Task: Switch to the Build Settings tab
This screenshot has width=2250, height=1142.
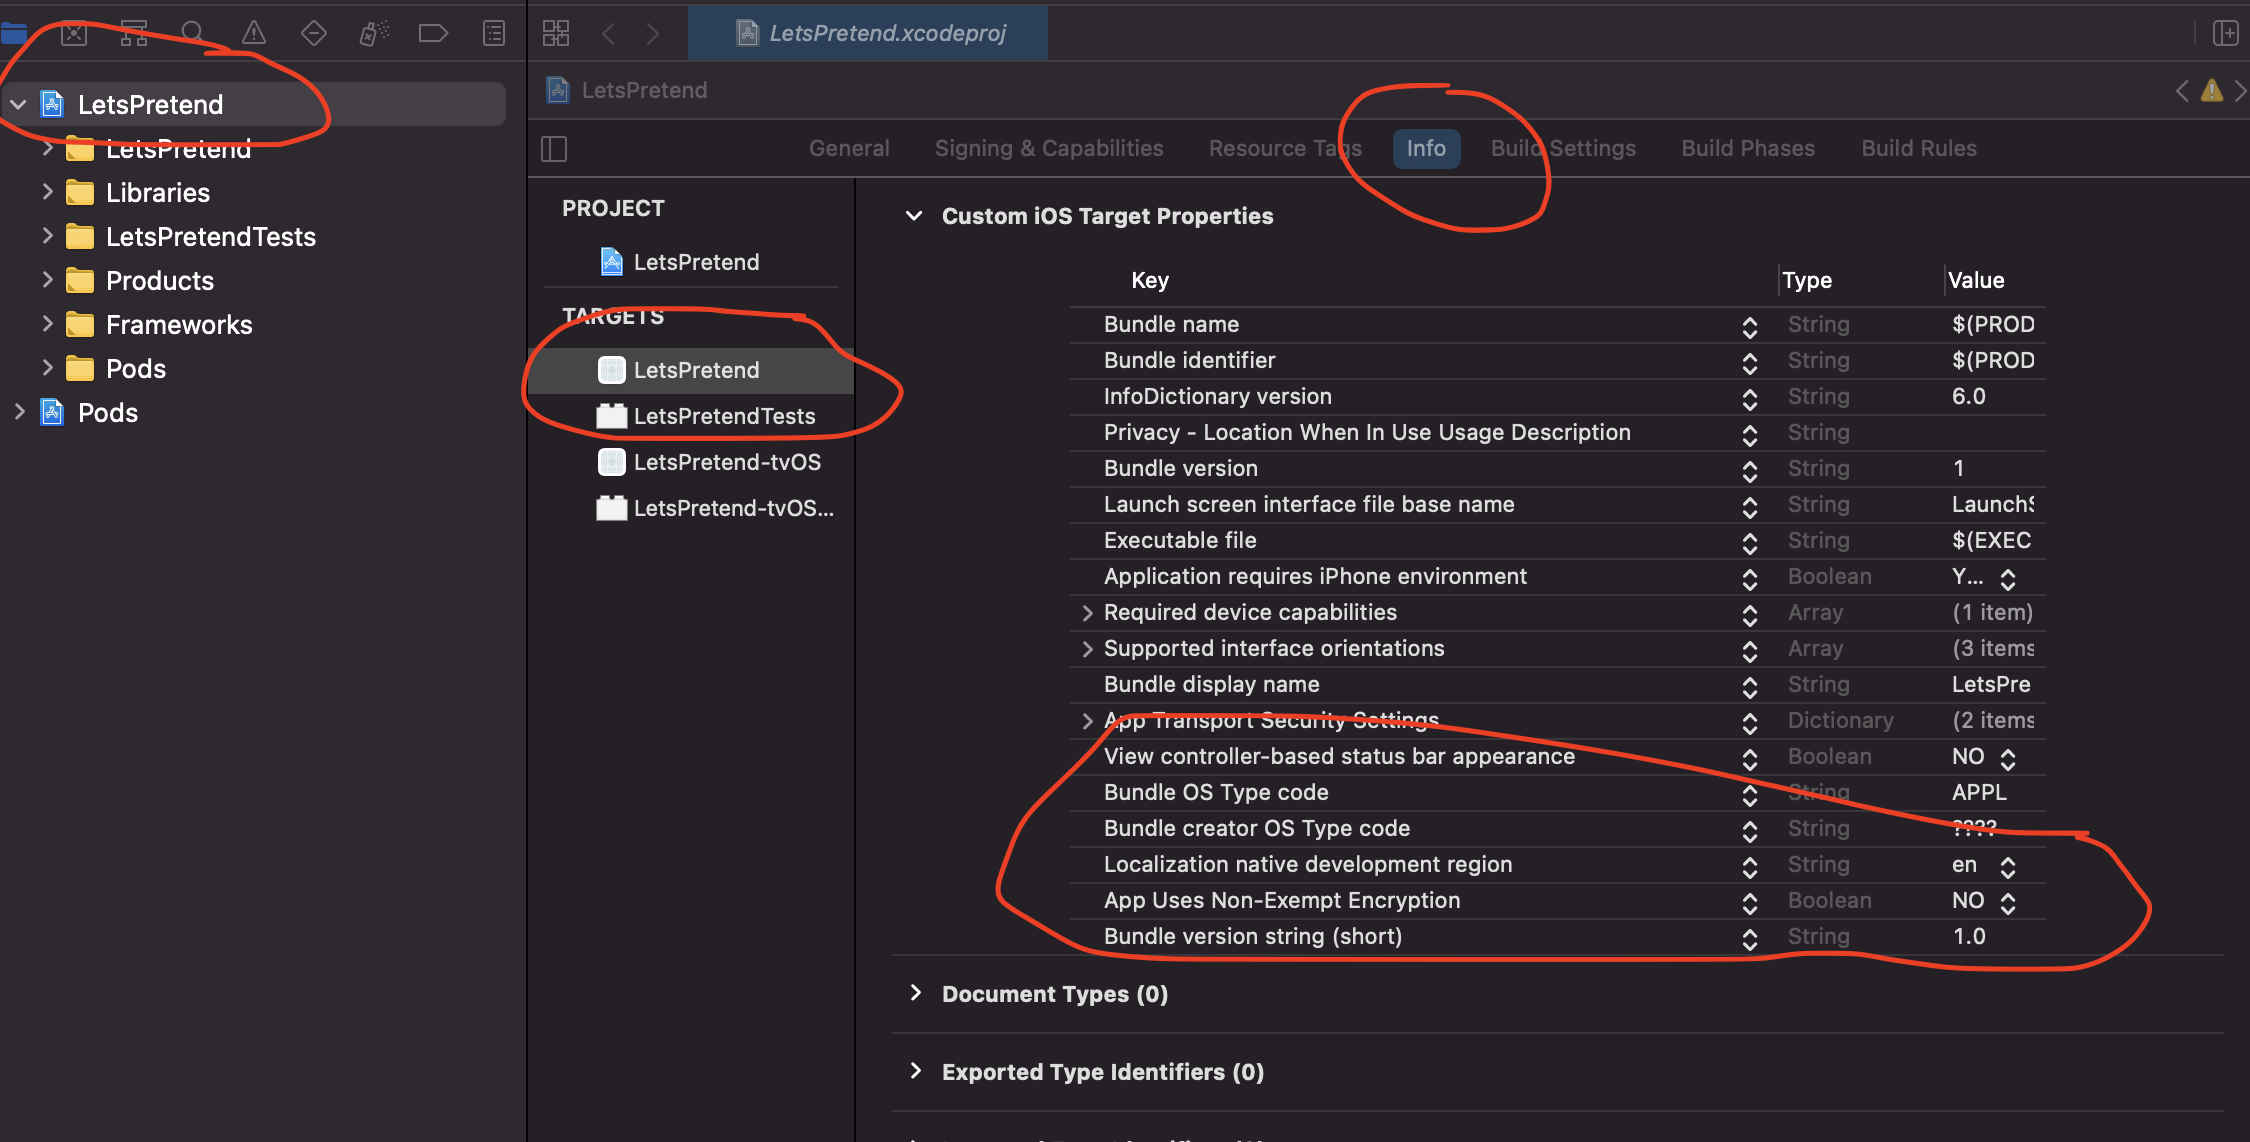Action: 1563,148
